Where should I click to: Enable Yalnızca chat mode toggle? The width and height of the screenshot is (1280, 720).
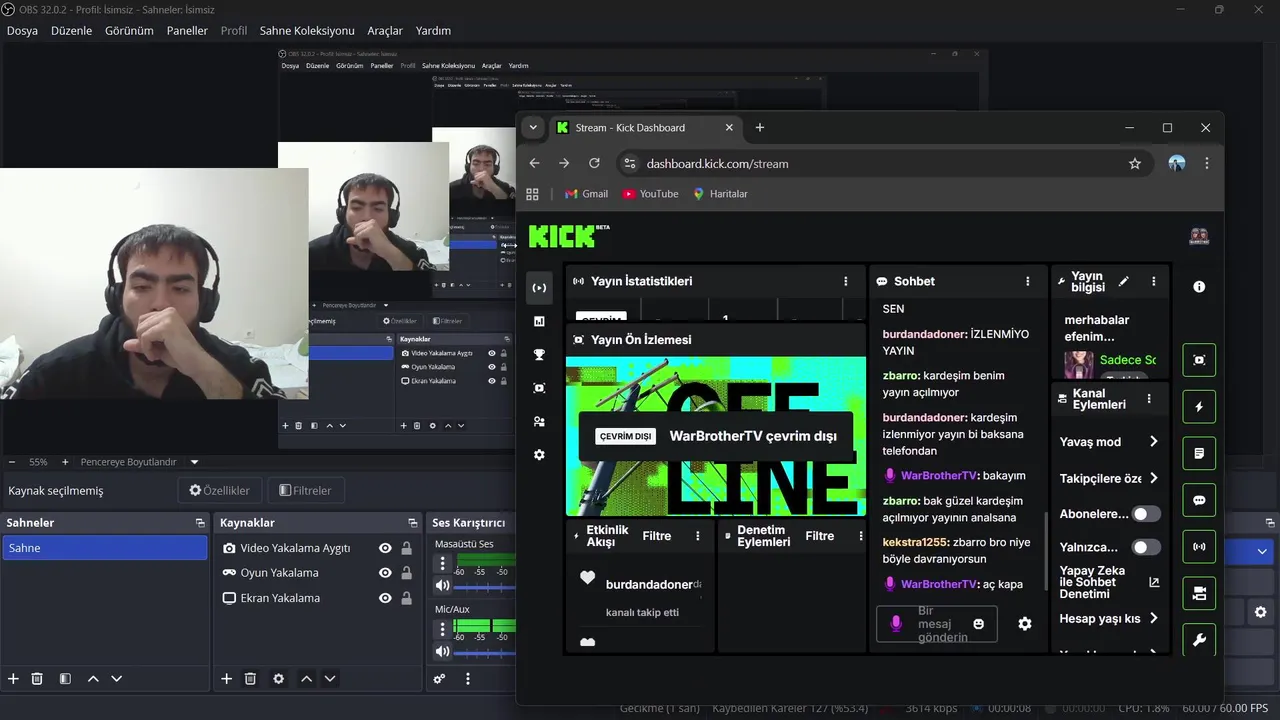point(1146,547)
